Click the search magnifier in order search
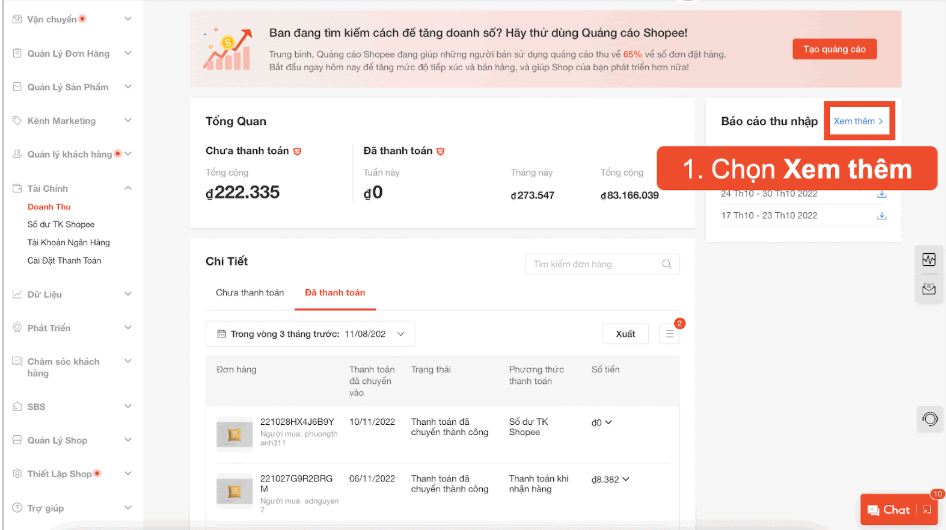Image resolution: width=946 pixels, height=530 pixels. click(666, 264)
